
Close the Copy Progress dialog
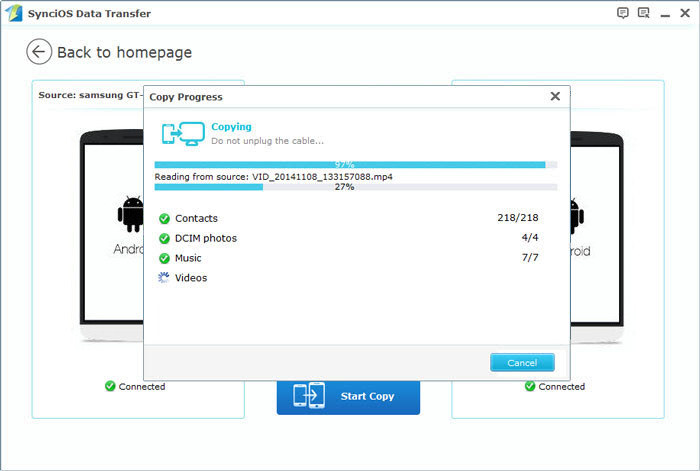(x=555, y=96)
